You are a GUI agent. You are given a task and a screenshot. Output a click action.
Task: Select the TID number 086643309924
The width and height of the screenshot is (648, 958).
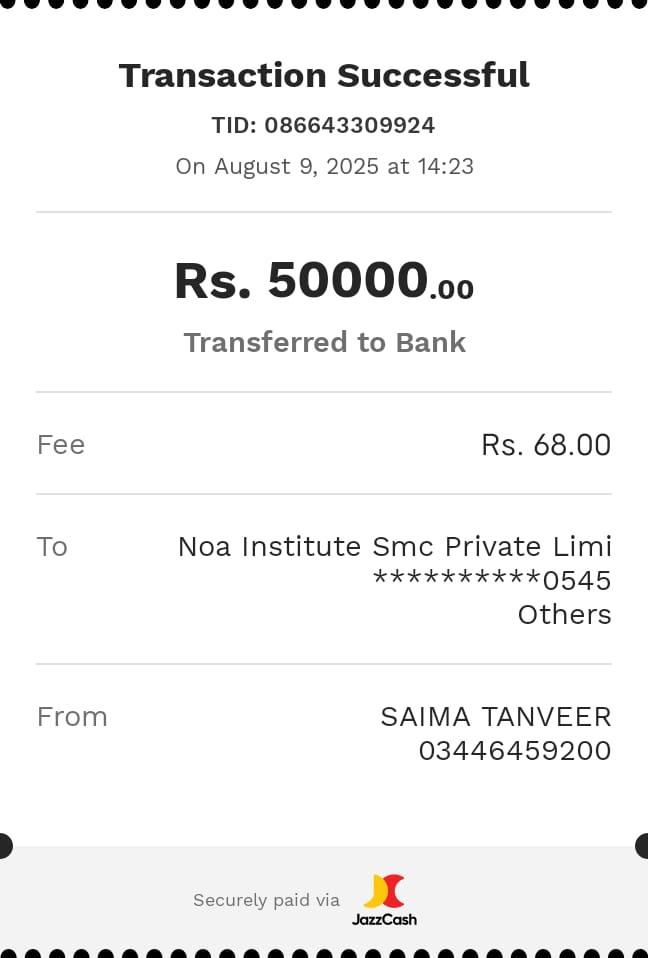click(349, 126)
